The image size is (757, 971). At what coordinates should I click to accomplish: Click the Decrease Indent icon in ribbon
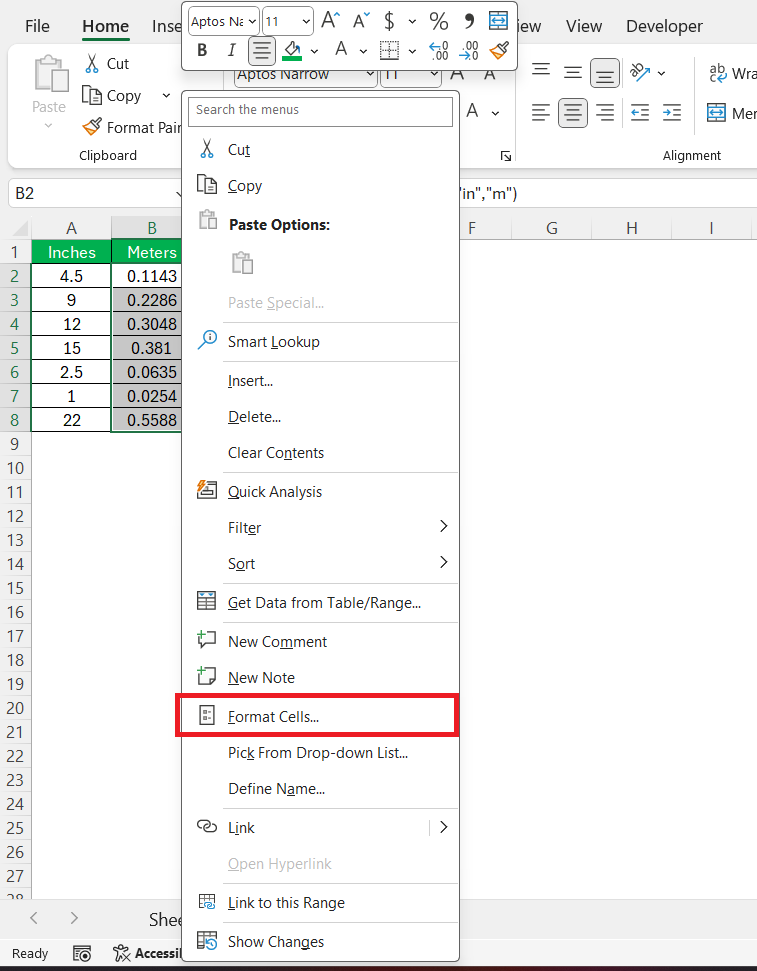pyautogui.click(x=640, y=112)
